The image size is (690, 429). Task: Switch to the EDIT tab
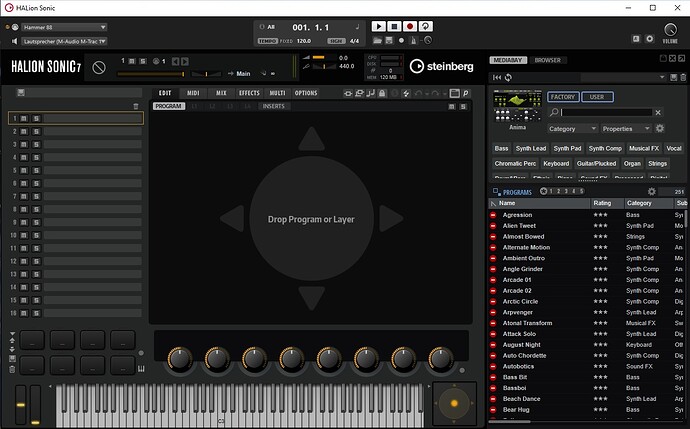tap(165, 93)
